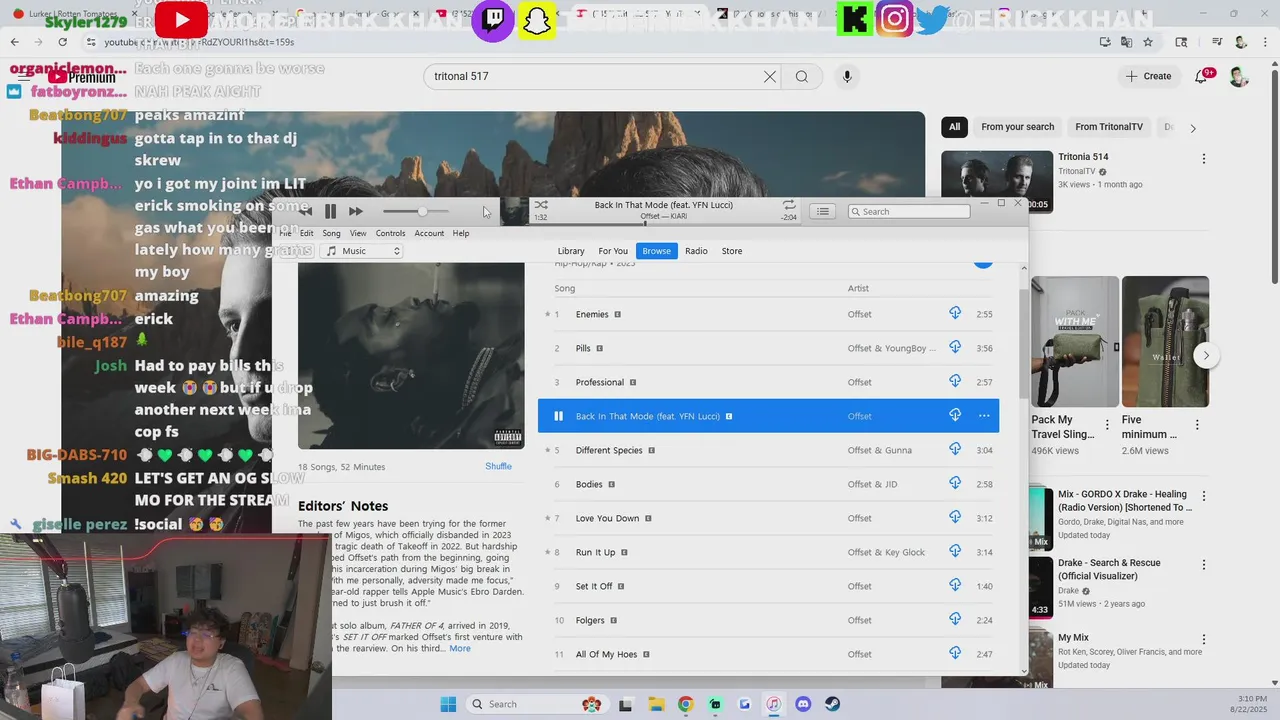Open more options for Back In That Mode
The image size is (1280, 720).
pos(984,416)
